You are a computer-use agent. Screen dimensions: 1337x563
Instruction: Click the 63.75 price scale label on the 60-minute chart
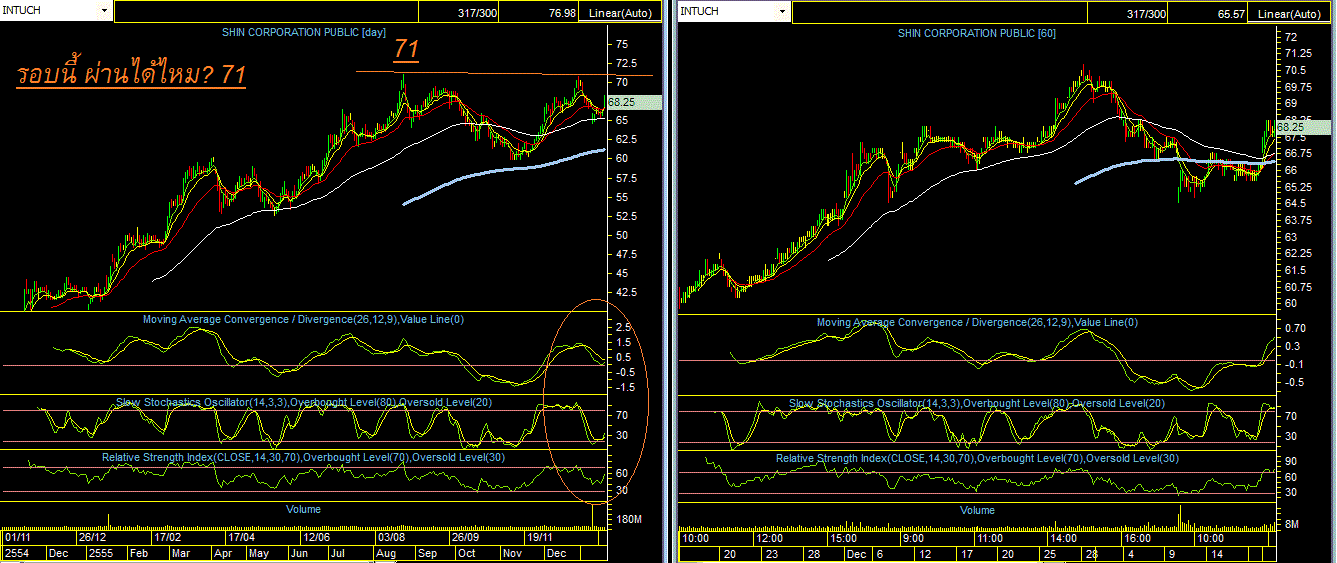click(1298, 220)
